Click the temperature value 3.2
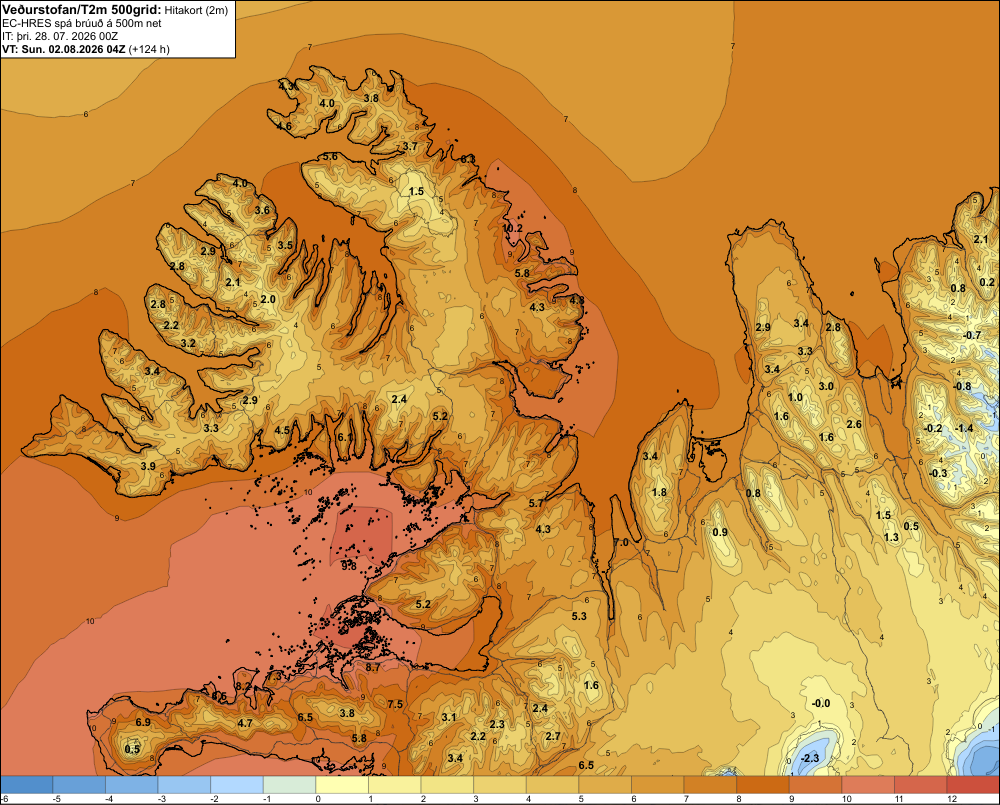The height and width of the screenshot is (805, 1000). (x=188, y=343)
